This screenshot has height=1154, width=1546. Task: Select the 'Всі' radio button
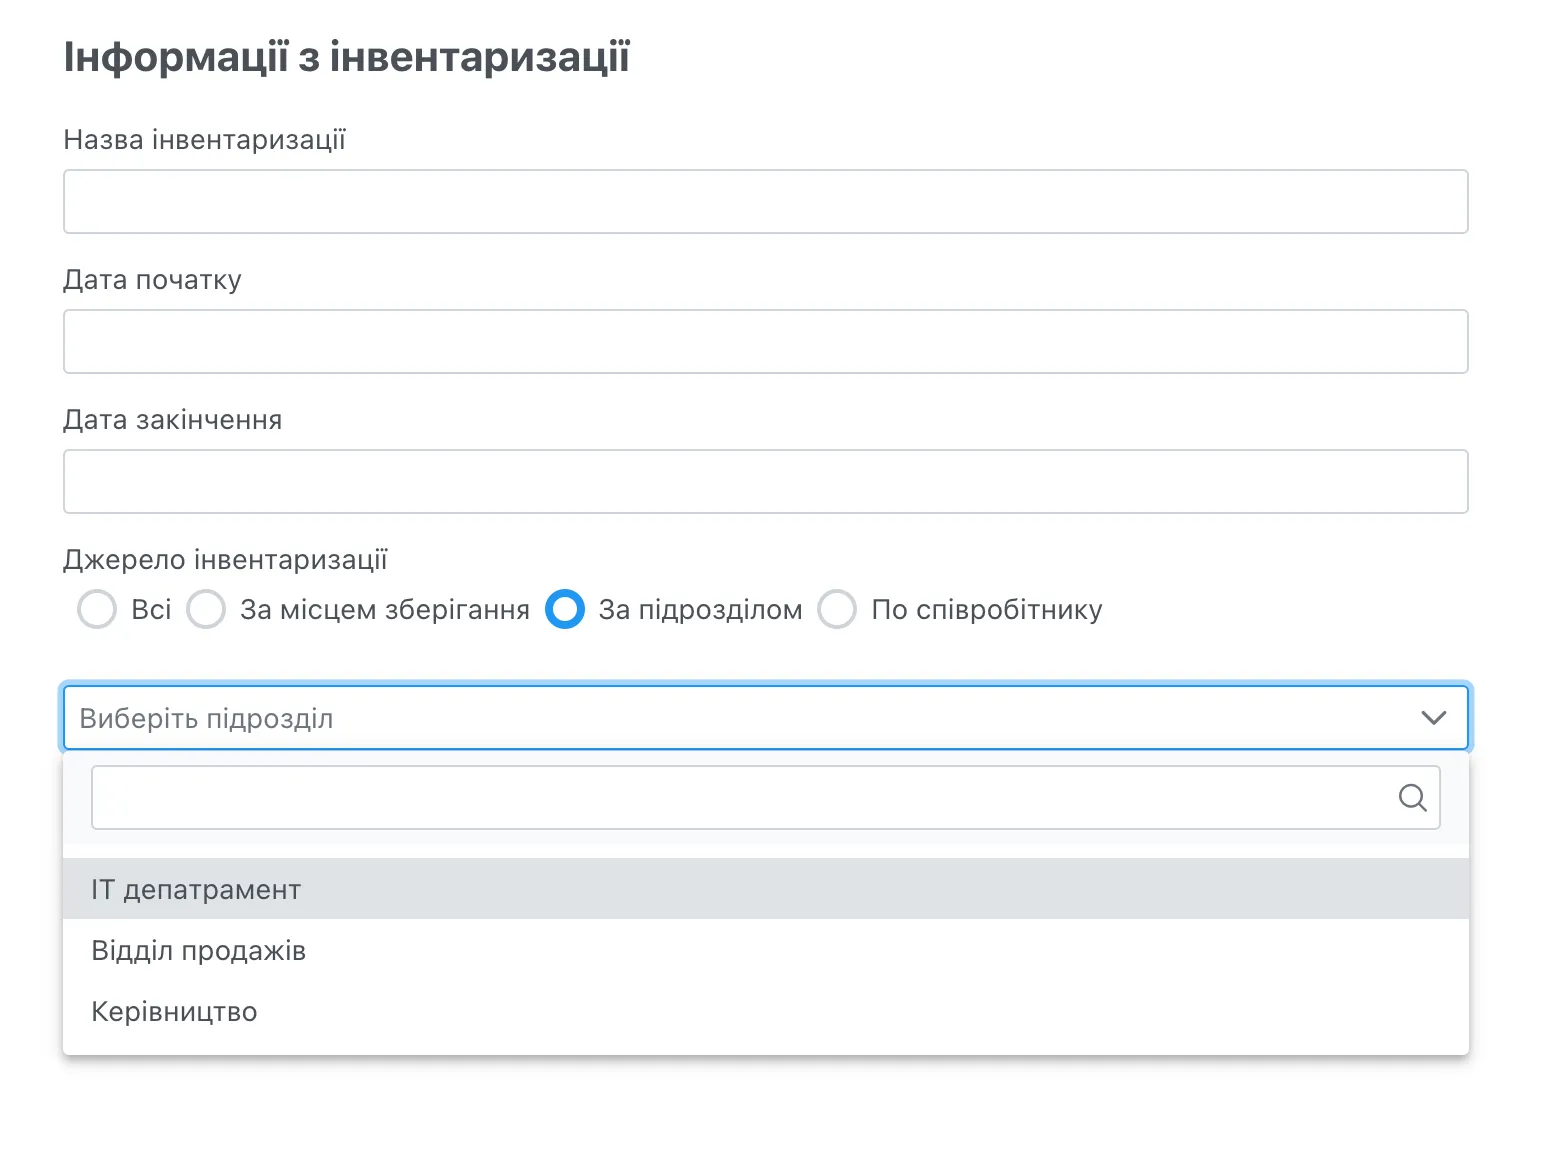coord(97,609)
